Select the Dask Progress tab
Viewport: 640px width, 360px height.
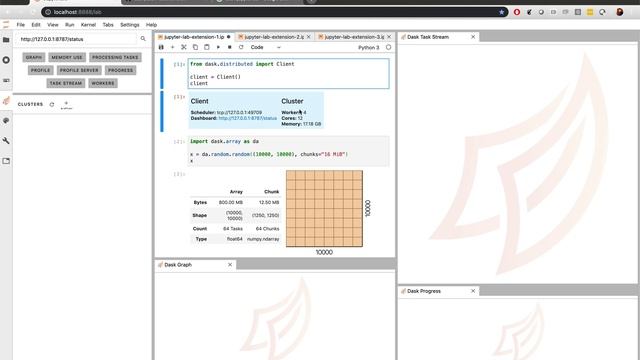pyautogui.click(x=424, y=291)
